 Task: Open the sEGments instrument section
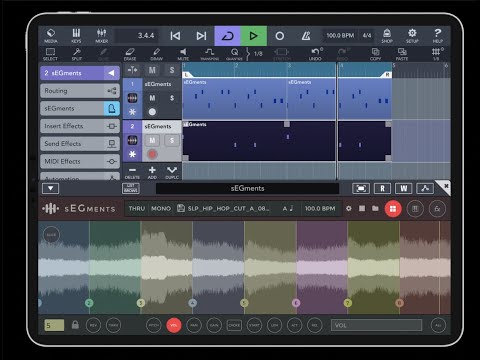pyautogui.click(x=80, y=108)
